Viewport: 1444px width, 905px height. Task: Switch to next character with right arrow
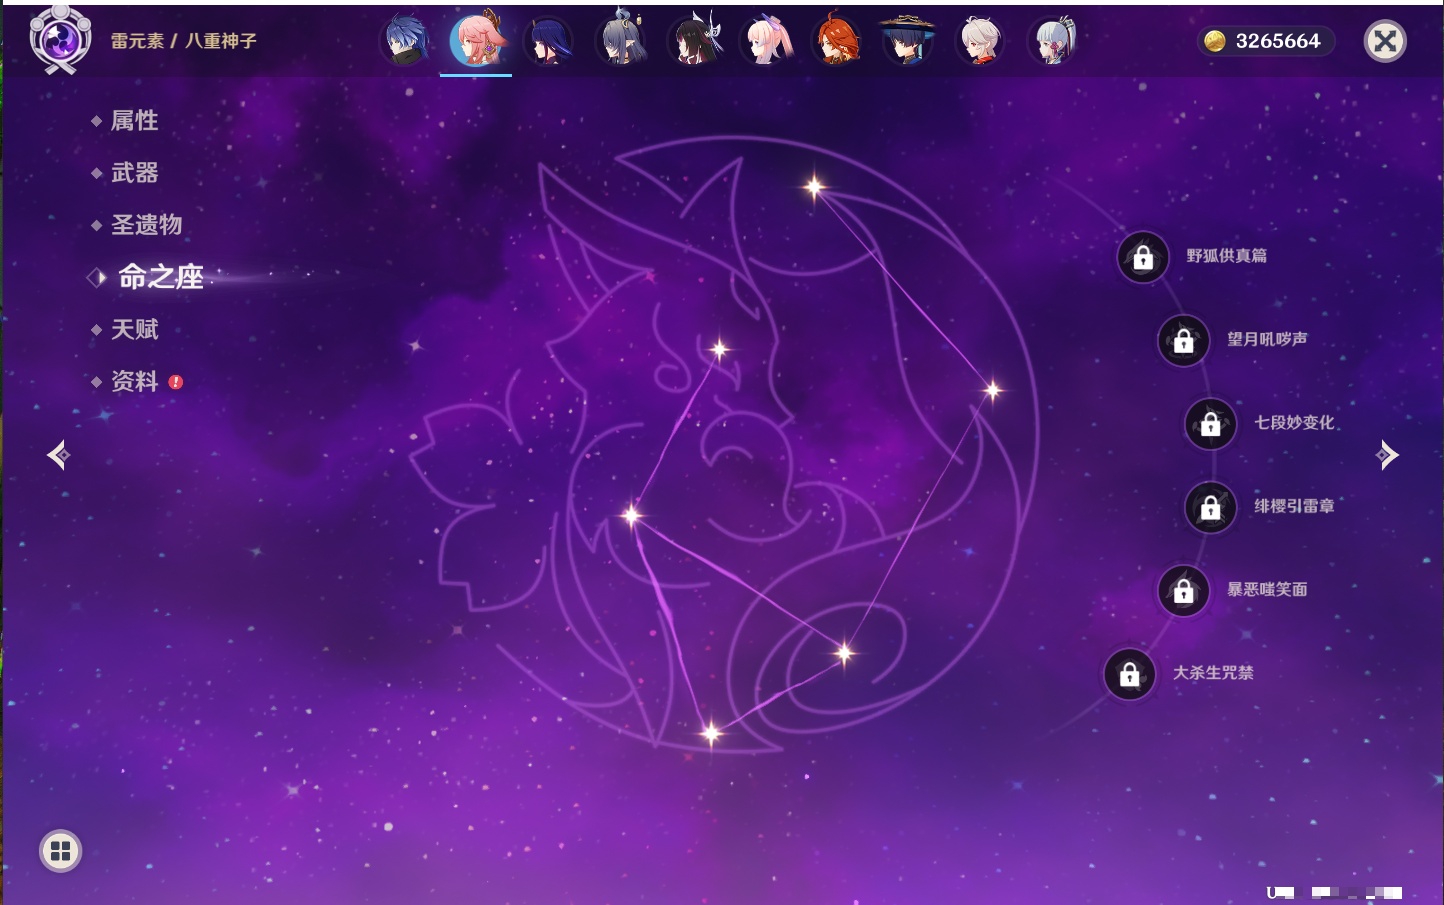(1387, 455)
